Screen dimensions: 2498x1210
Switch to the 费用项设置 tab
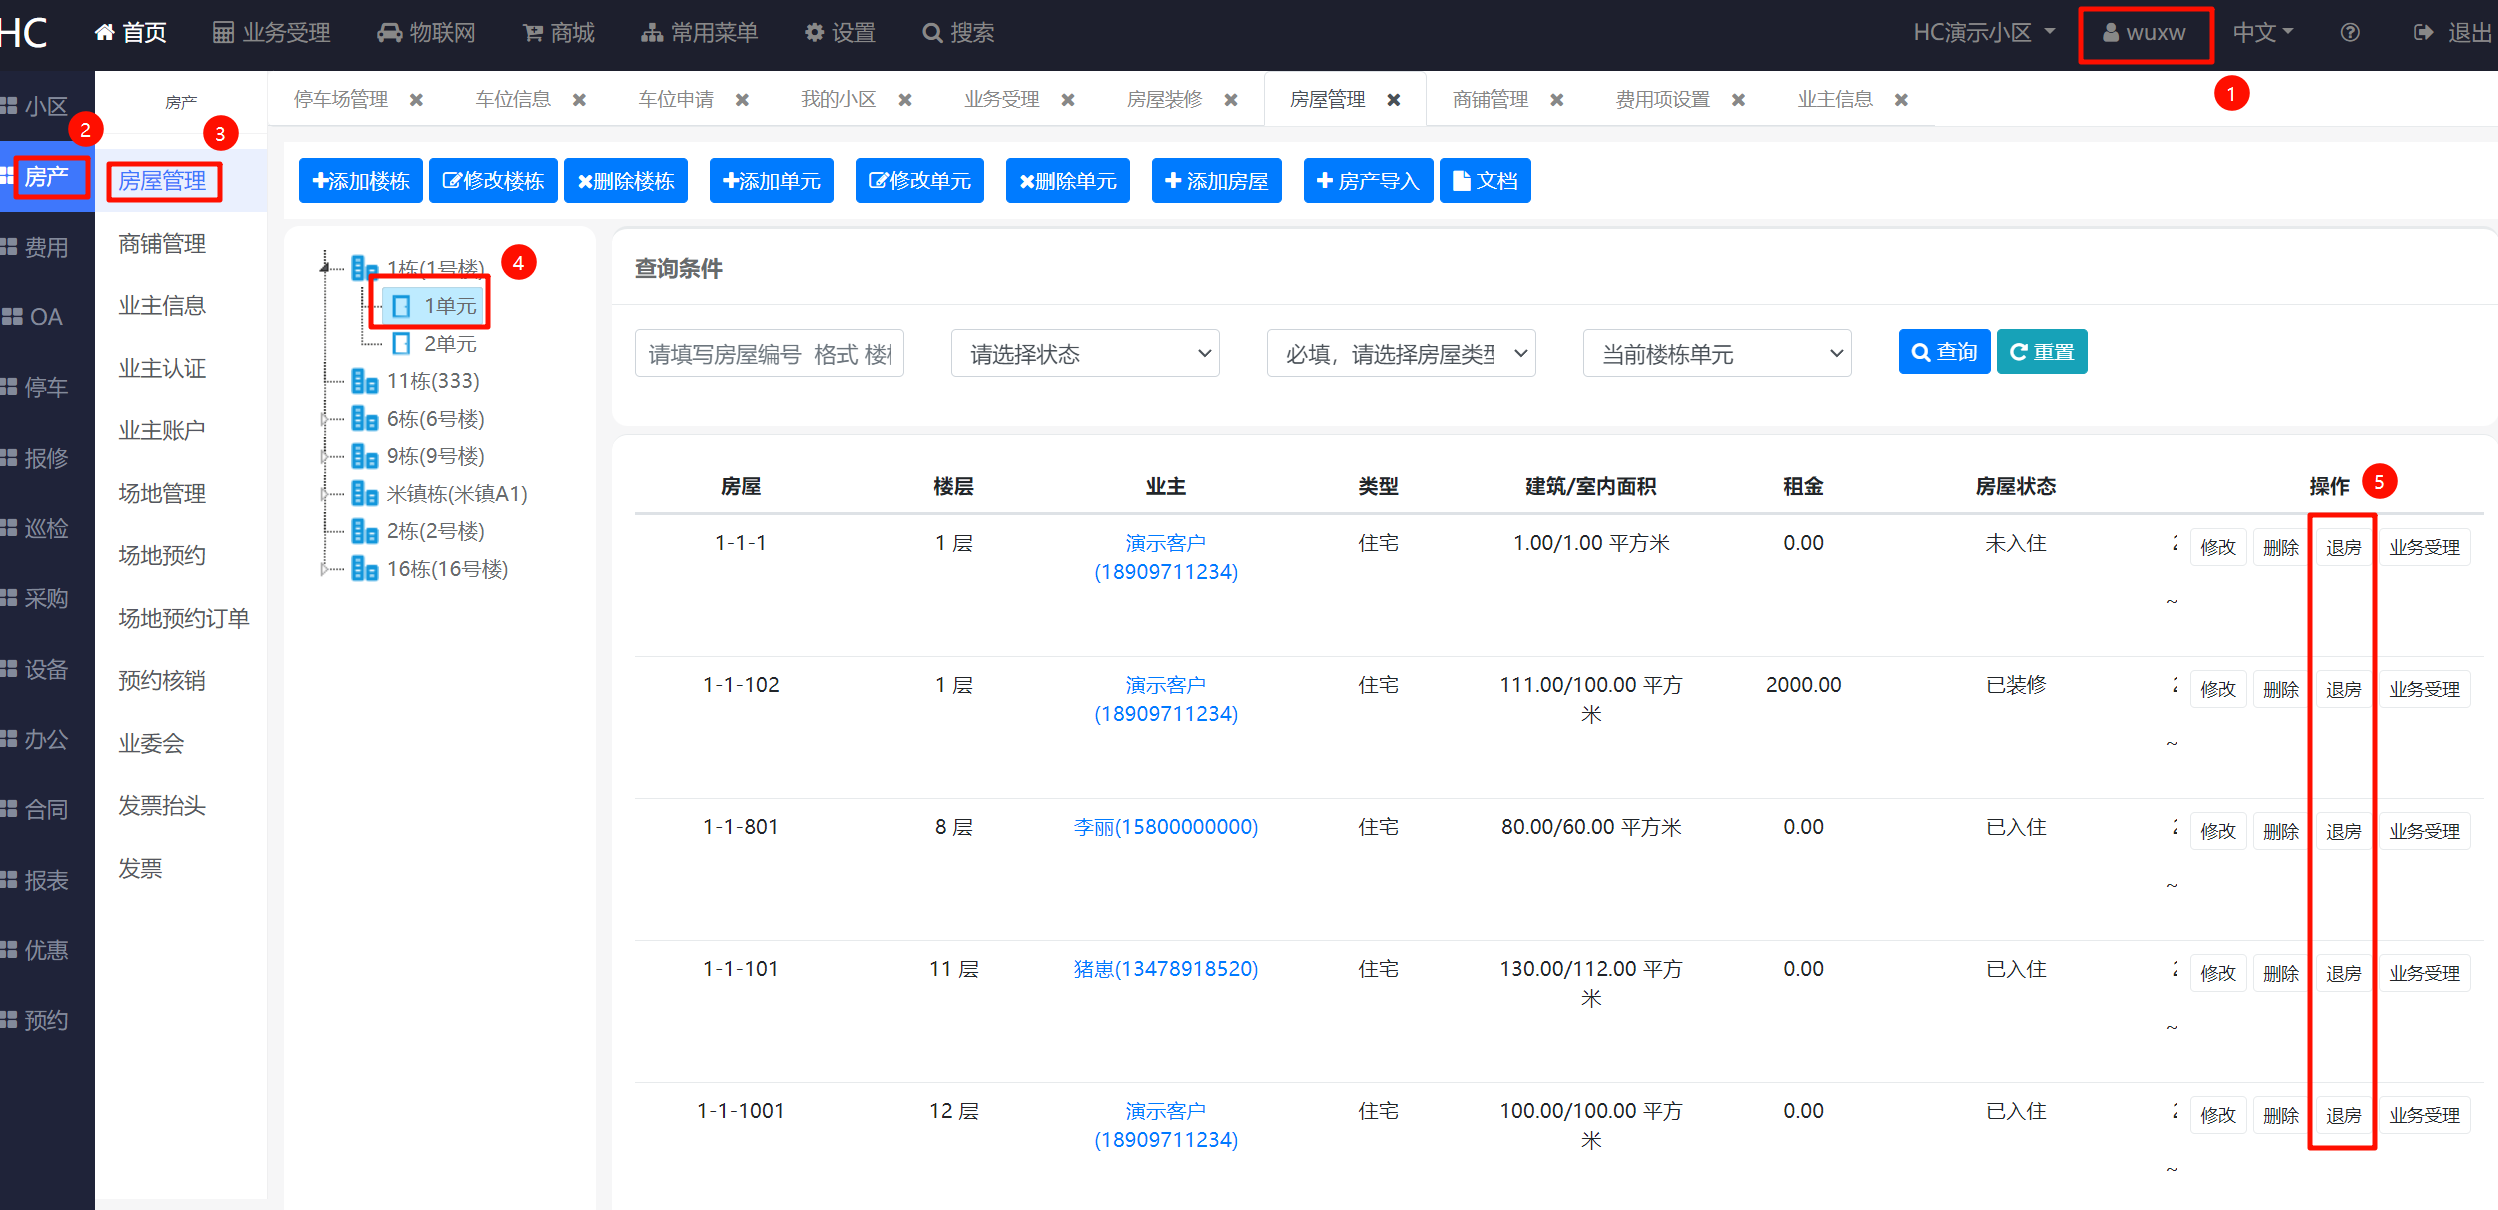tap(1663, 100)
